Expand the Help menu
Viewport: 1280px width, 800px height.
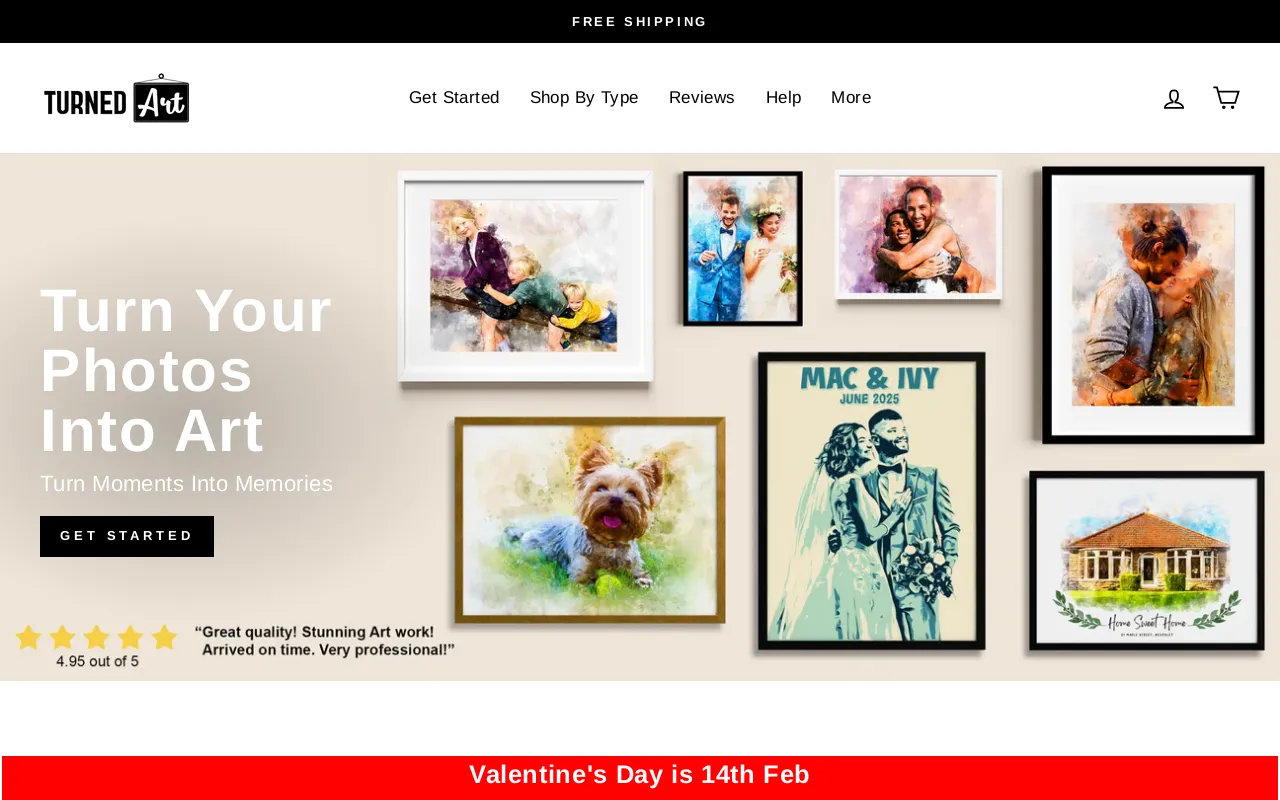pyautogui.click(x=783, y=98)
